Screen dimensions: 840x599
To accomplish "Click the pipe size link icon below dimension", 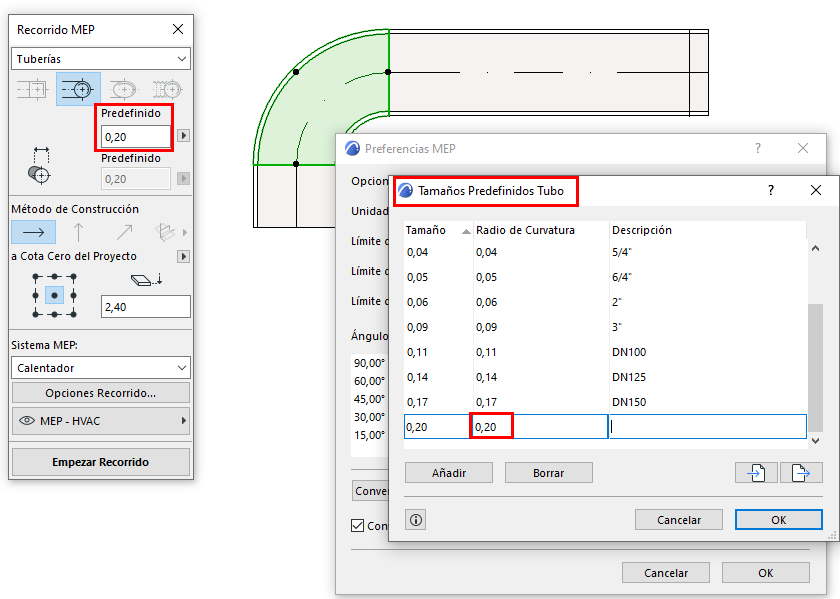I will tap(39, 166).
